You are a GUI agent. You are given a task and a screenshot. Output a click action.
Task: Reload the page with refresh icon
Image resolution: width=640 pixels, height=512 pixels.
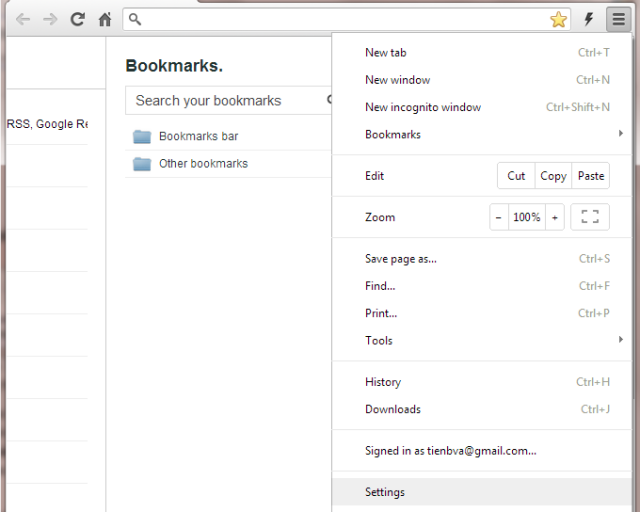point(77,19)
